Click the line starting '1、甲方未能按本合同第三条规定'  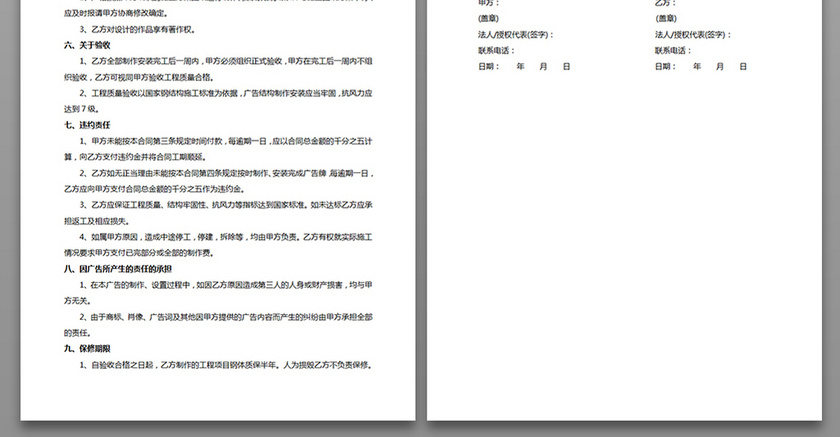coord(226,141)
